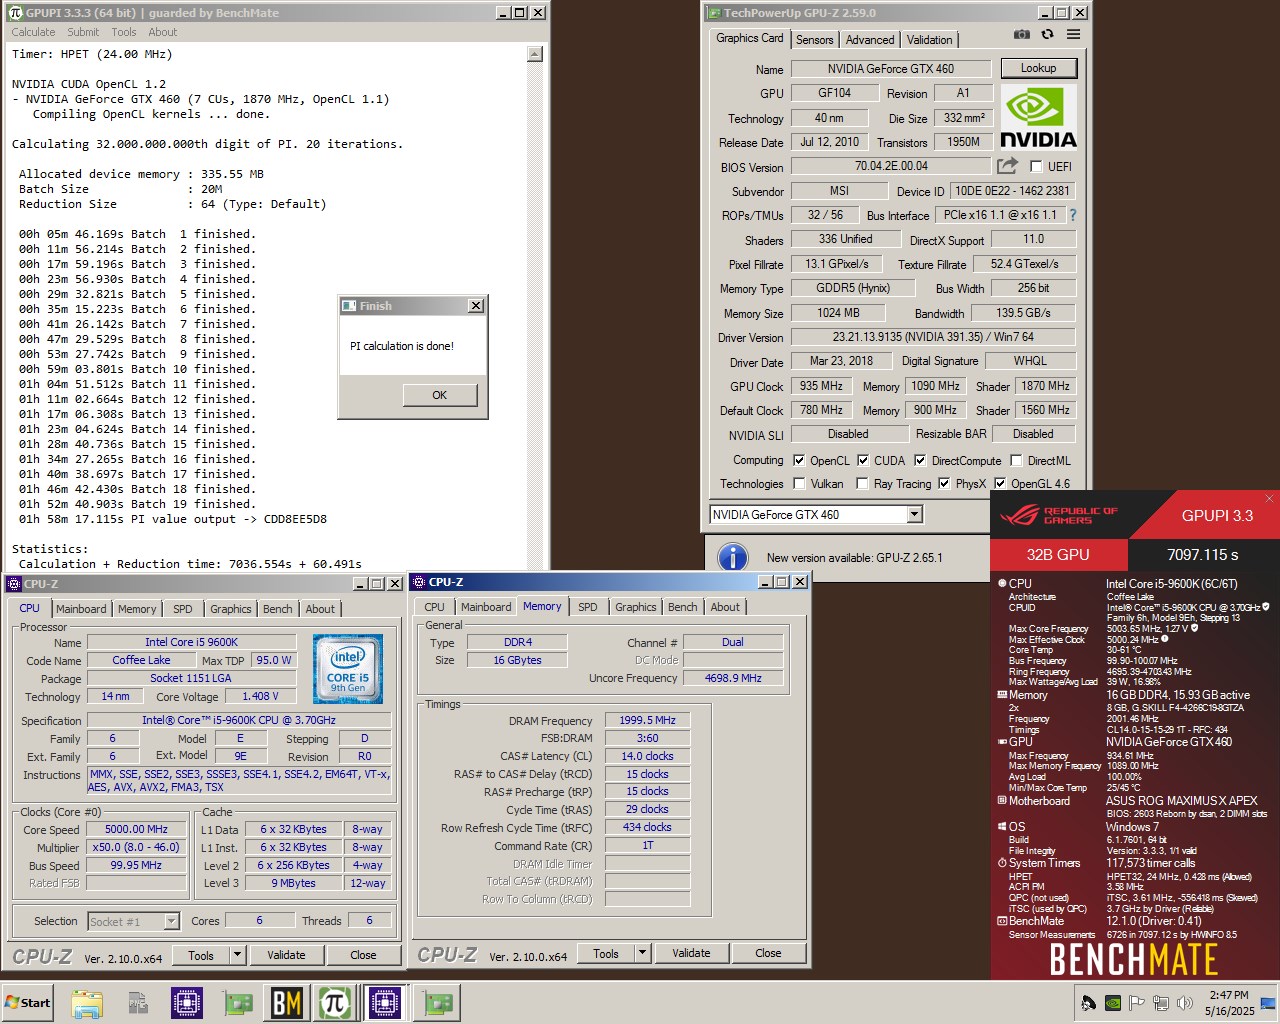The width and height of the screenshot is (1280, 1024).
Task: Toggle the OpenGL 4.6 checkbox
Action: (1000, 484)
